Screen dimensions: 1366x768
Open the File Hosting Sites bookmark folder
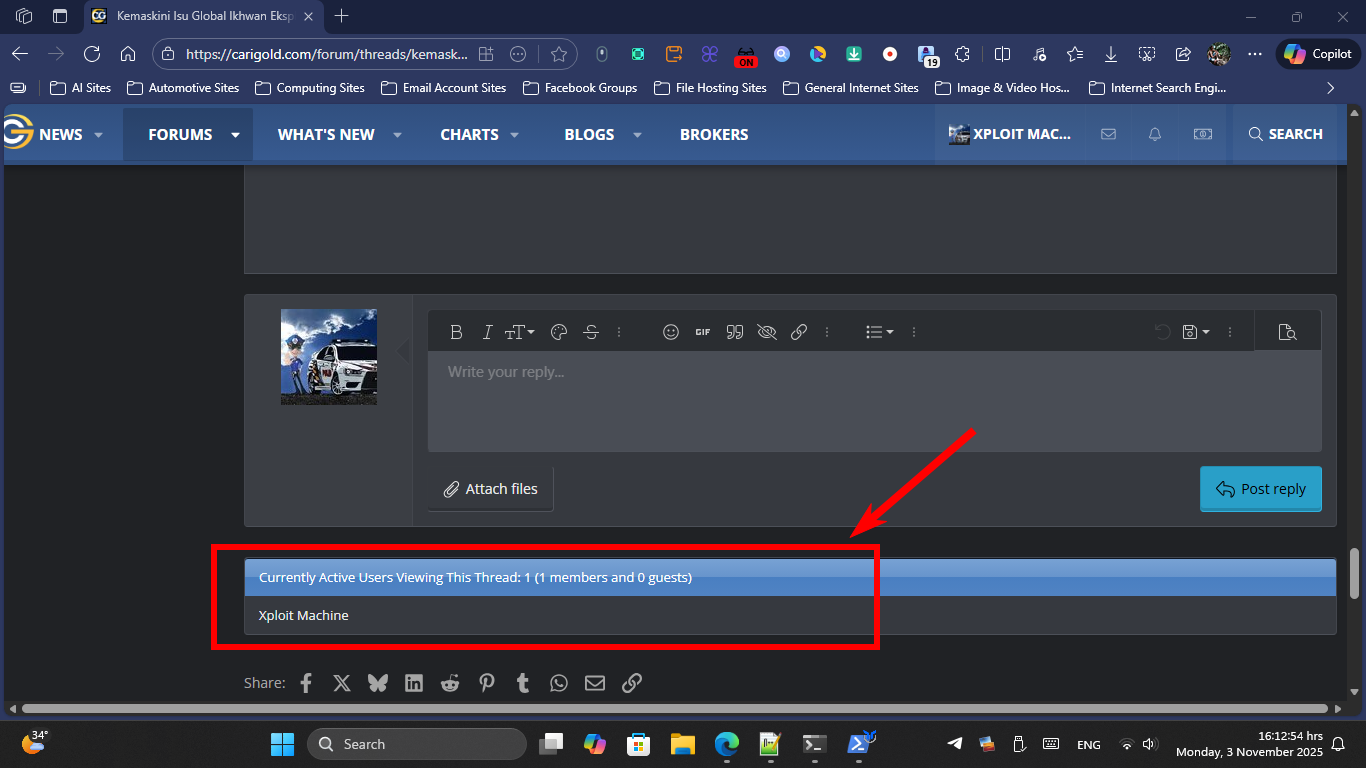710,88
